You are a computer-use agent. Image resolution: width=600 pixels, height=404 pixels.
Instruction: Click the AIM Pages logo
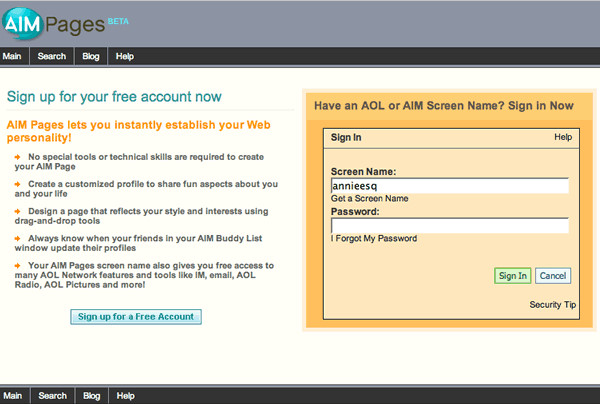[x=54, y=24]
